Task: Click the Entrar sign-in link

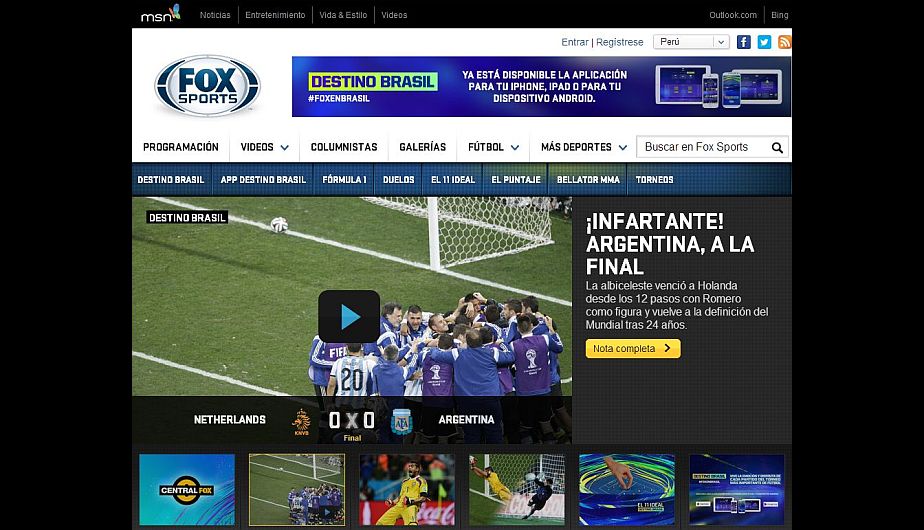Action: [575, 42]
